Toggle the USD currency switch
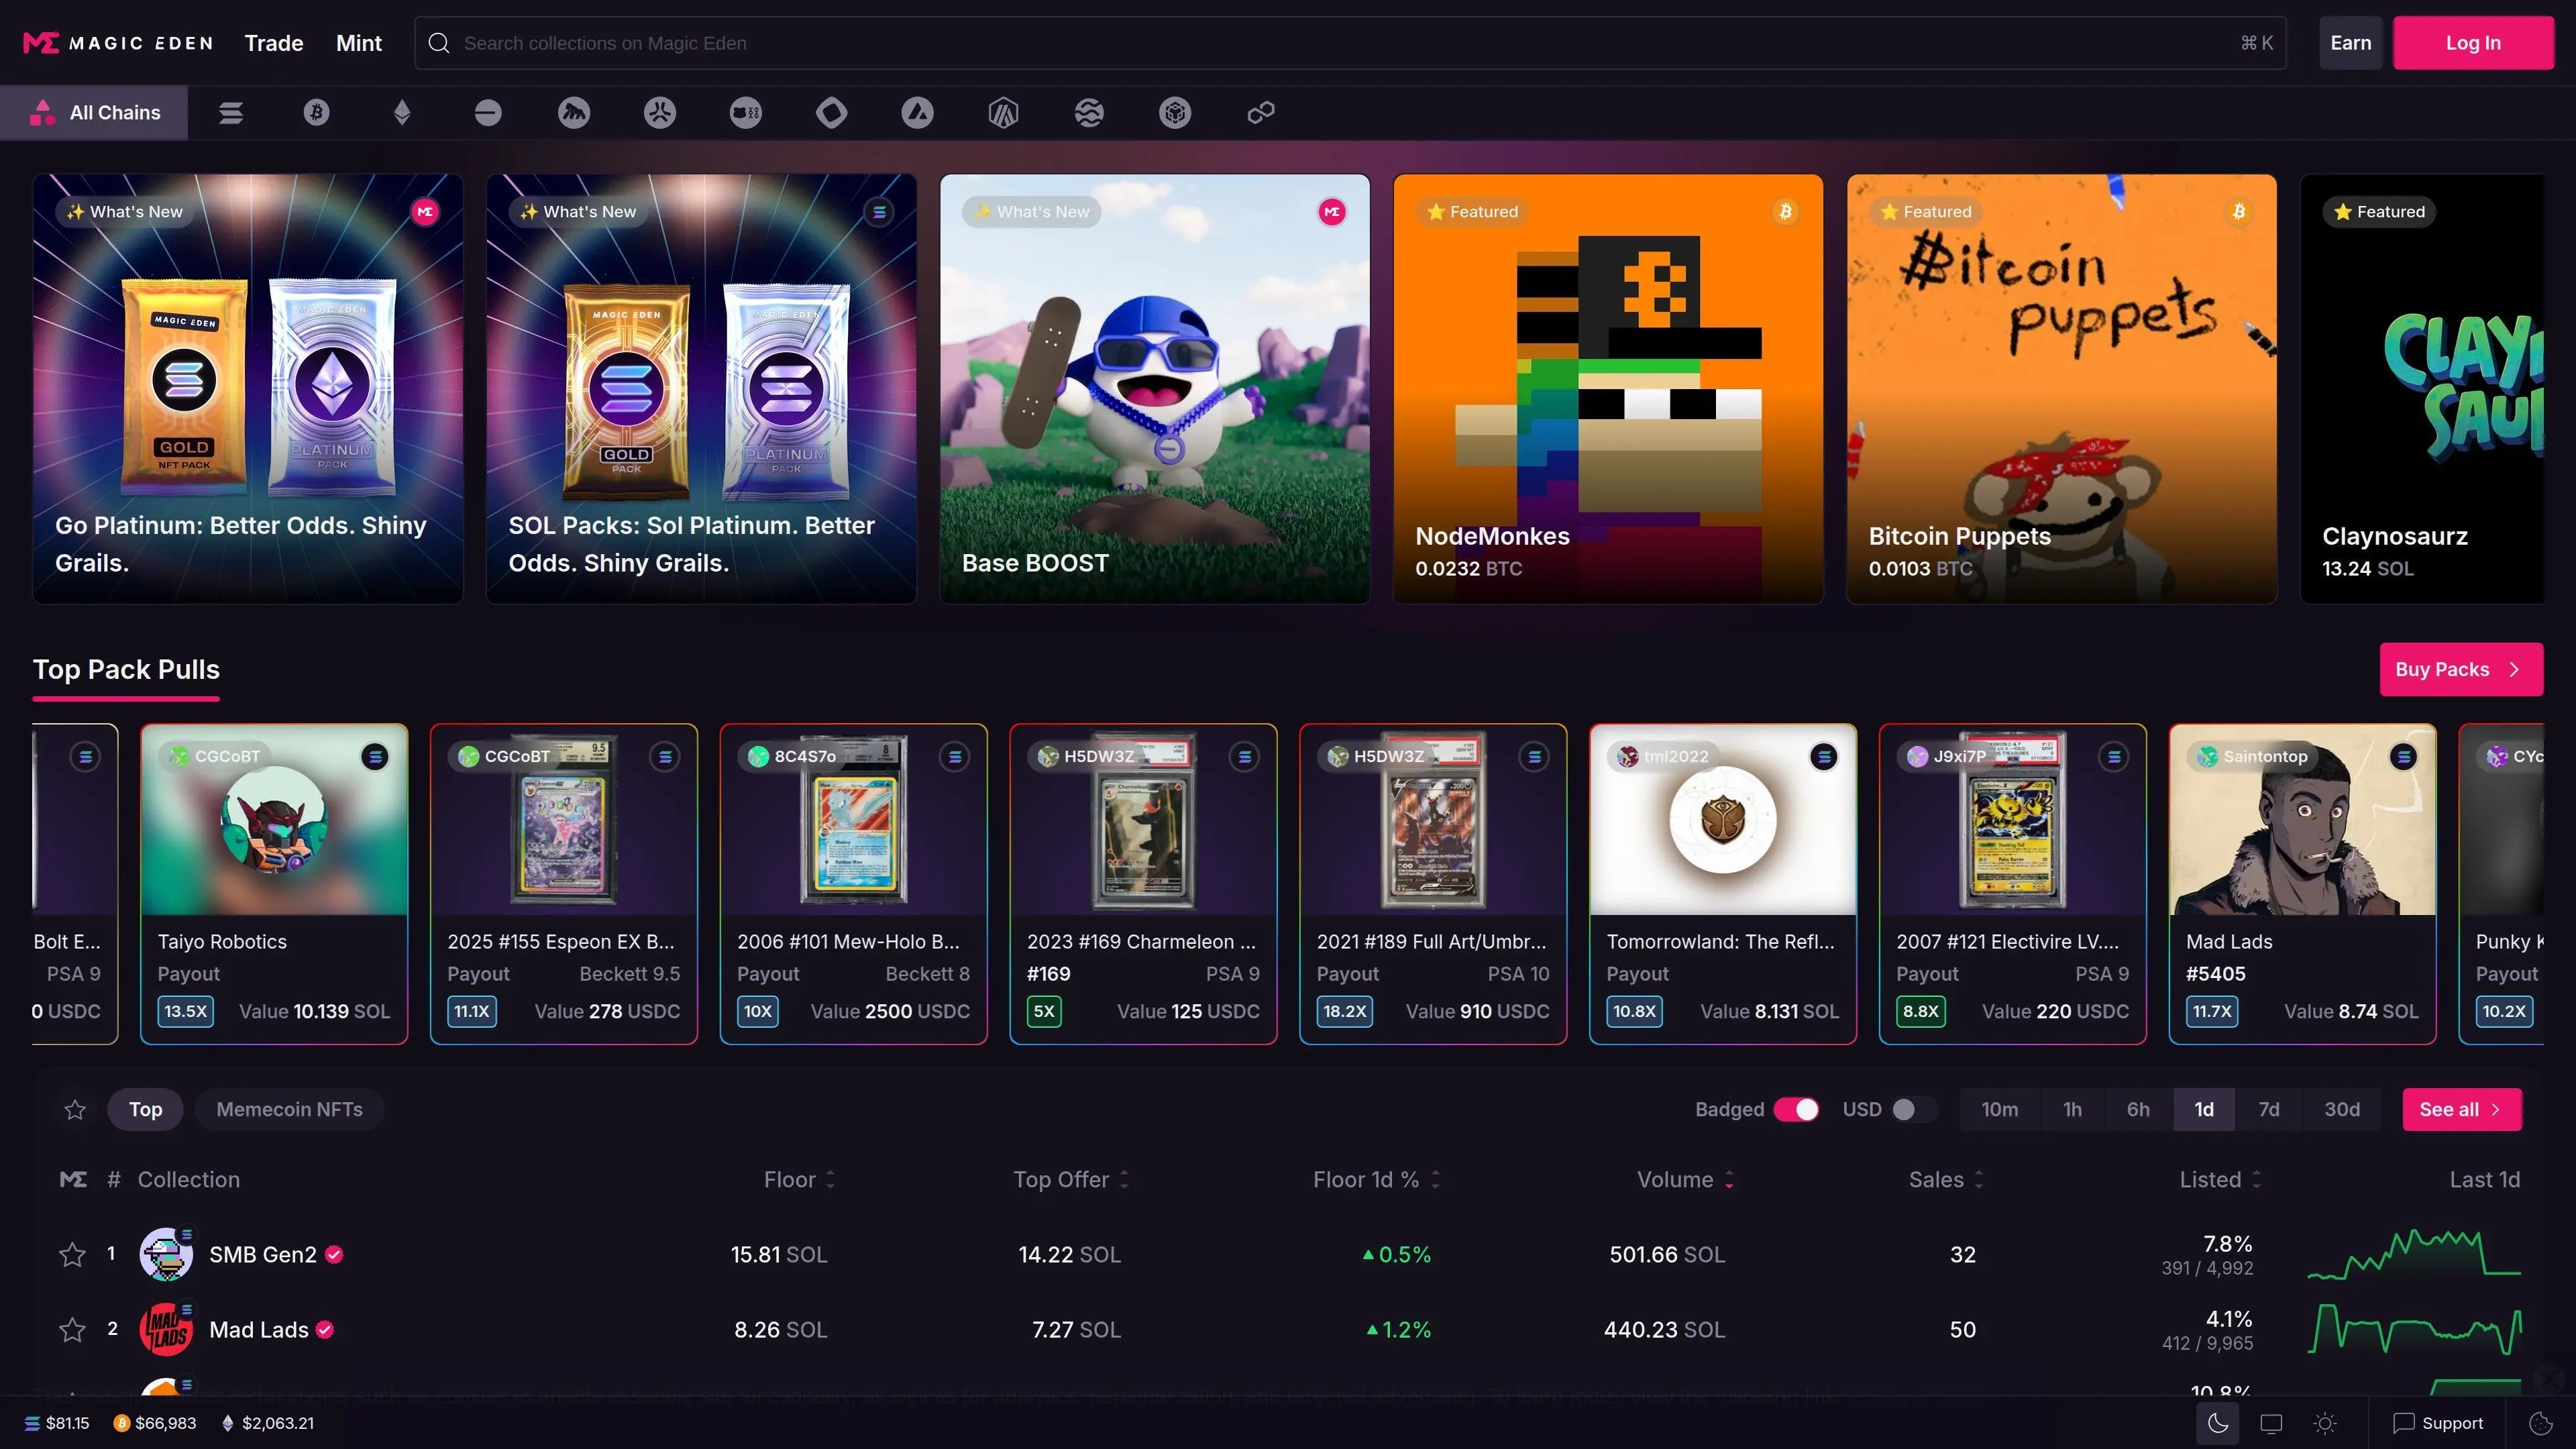 tap(1914, 1110)
